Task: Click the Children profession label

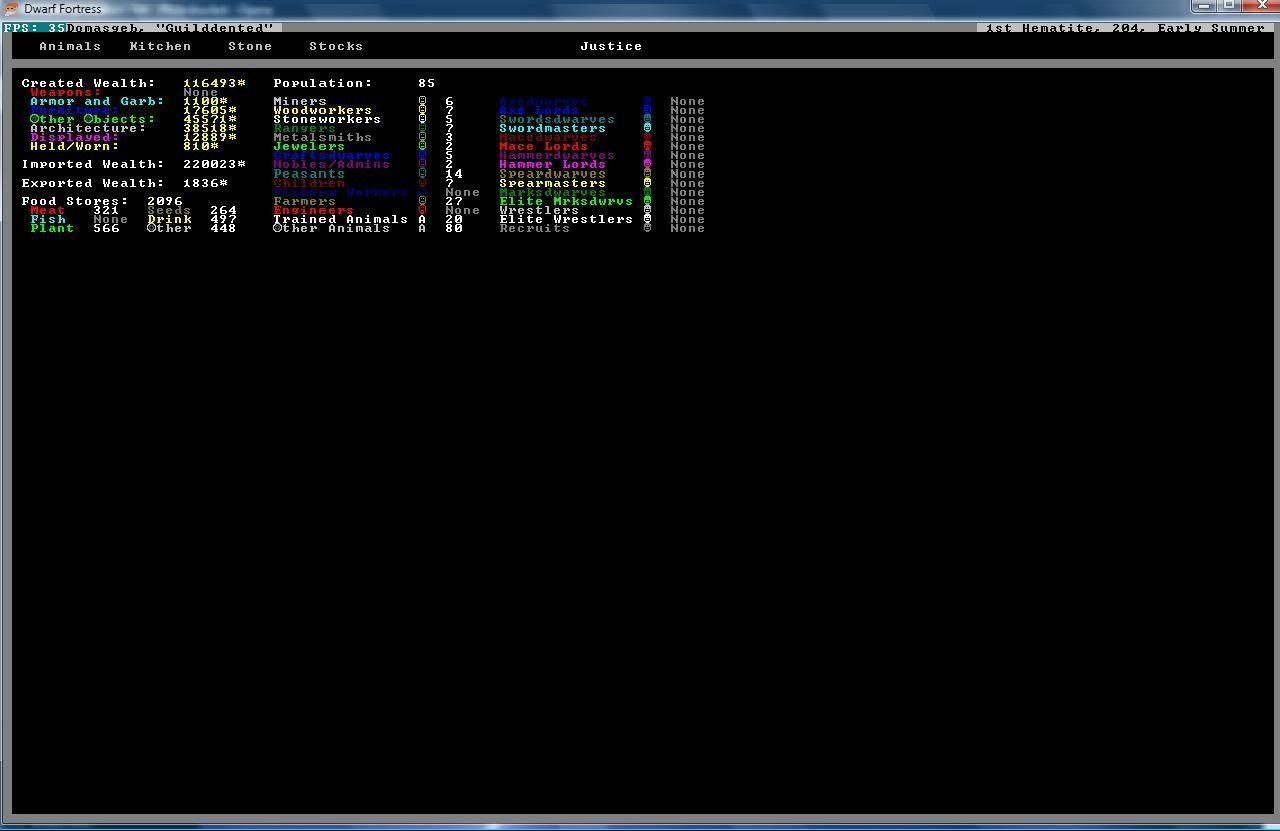Action: pos(309,183)
